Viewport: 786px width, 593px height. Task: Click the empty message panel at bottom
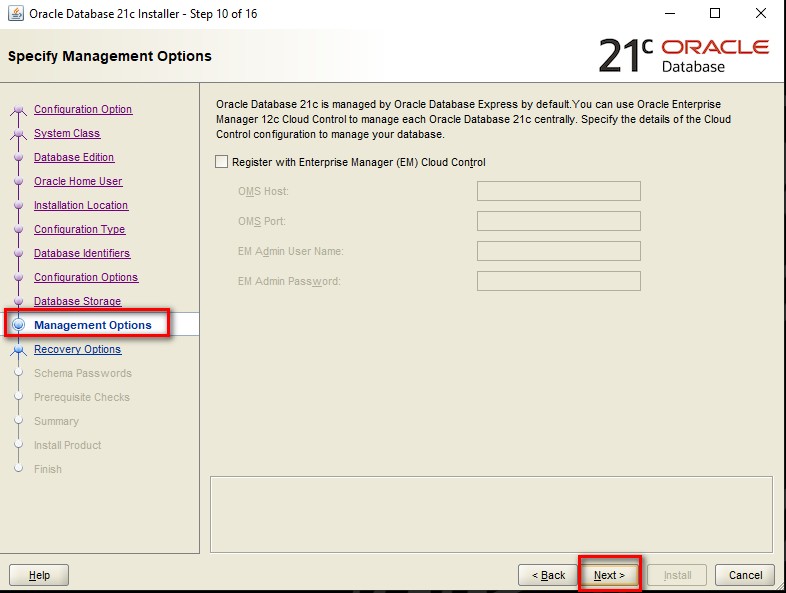(491, 514)
